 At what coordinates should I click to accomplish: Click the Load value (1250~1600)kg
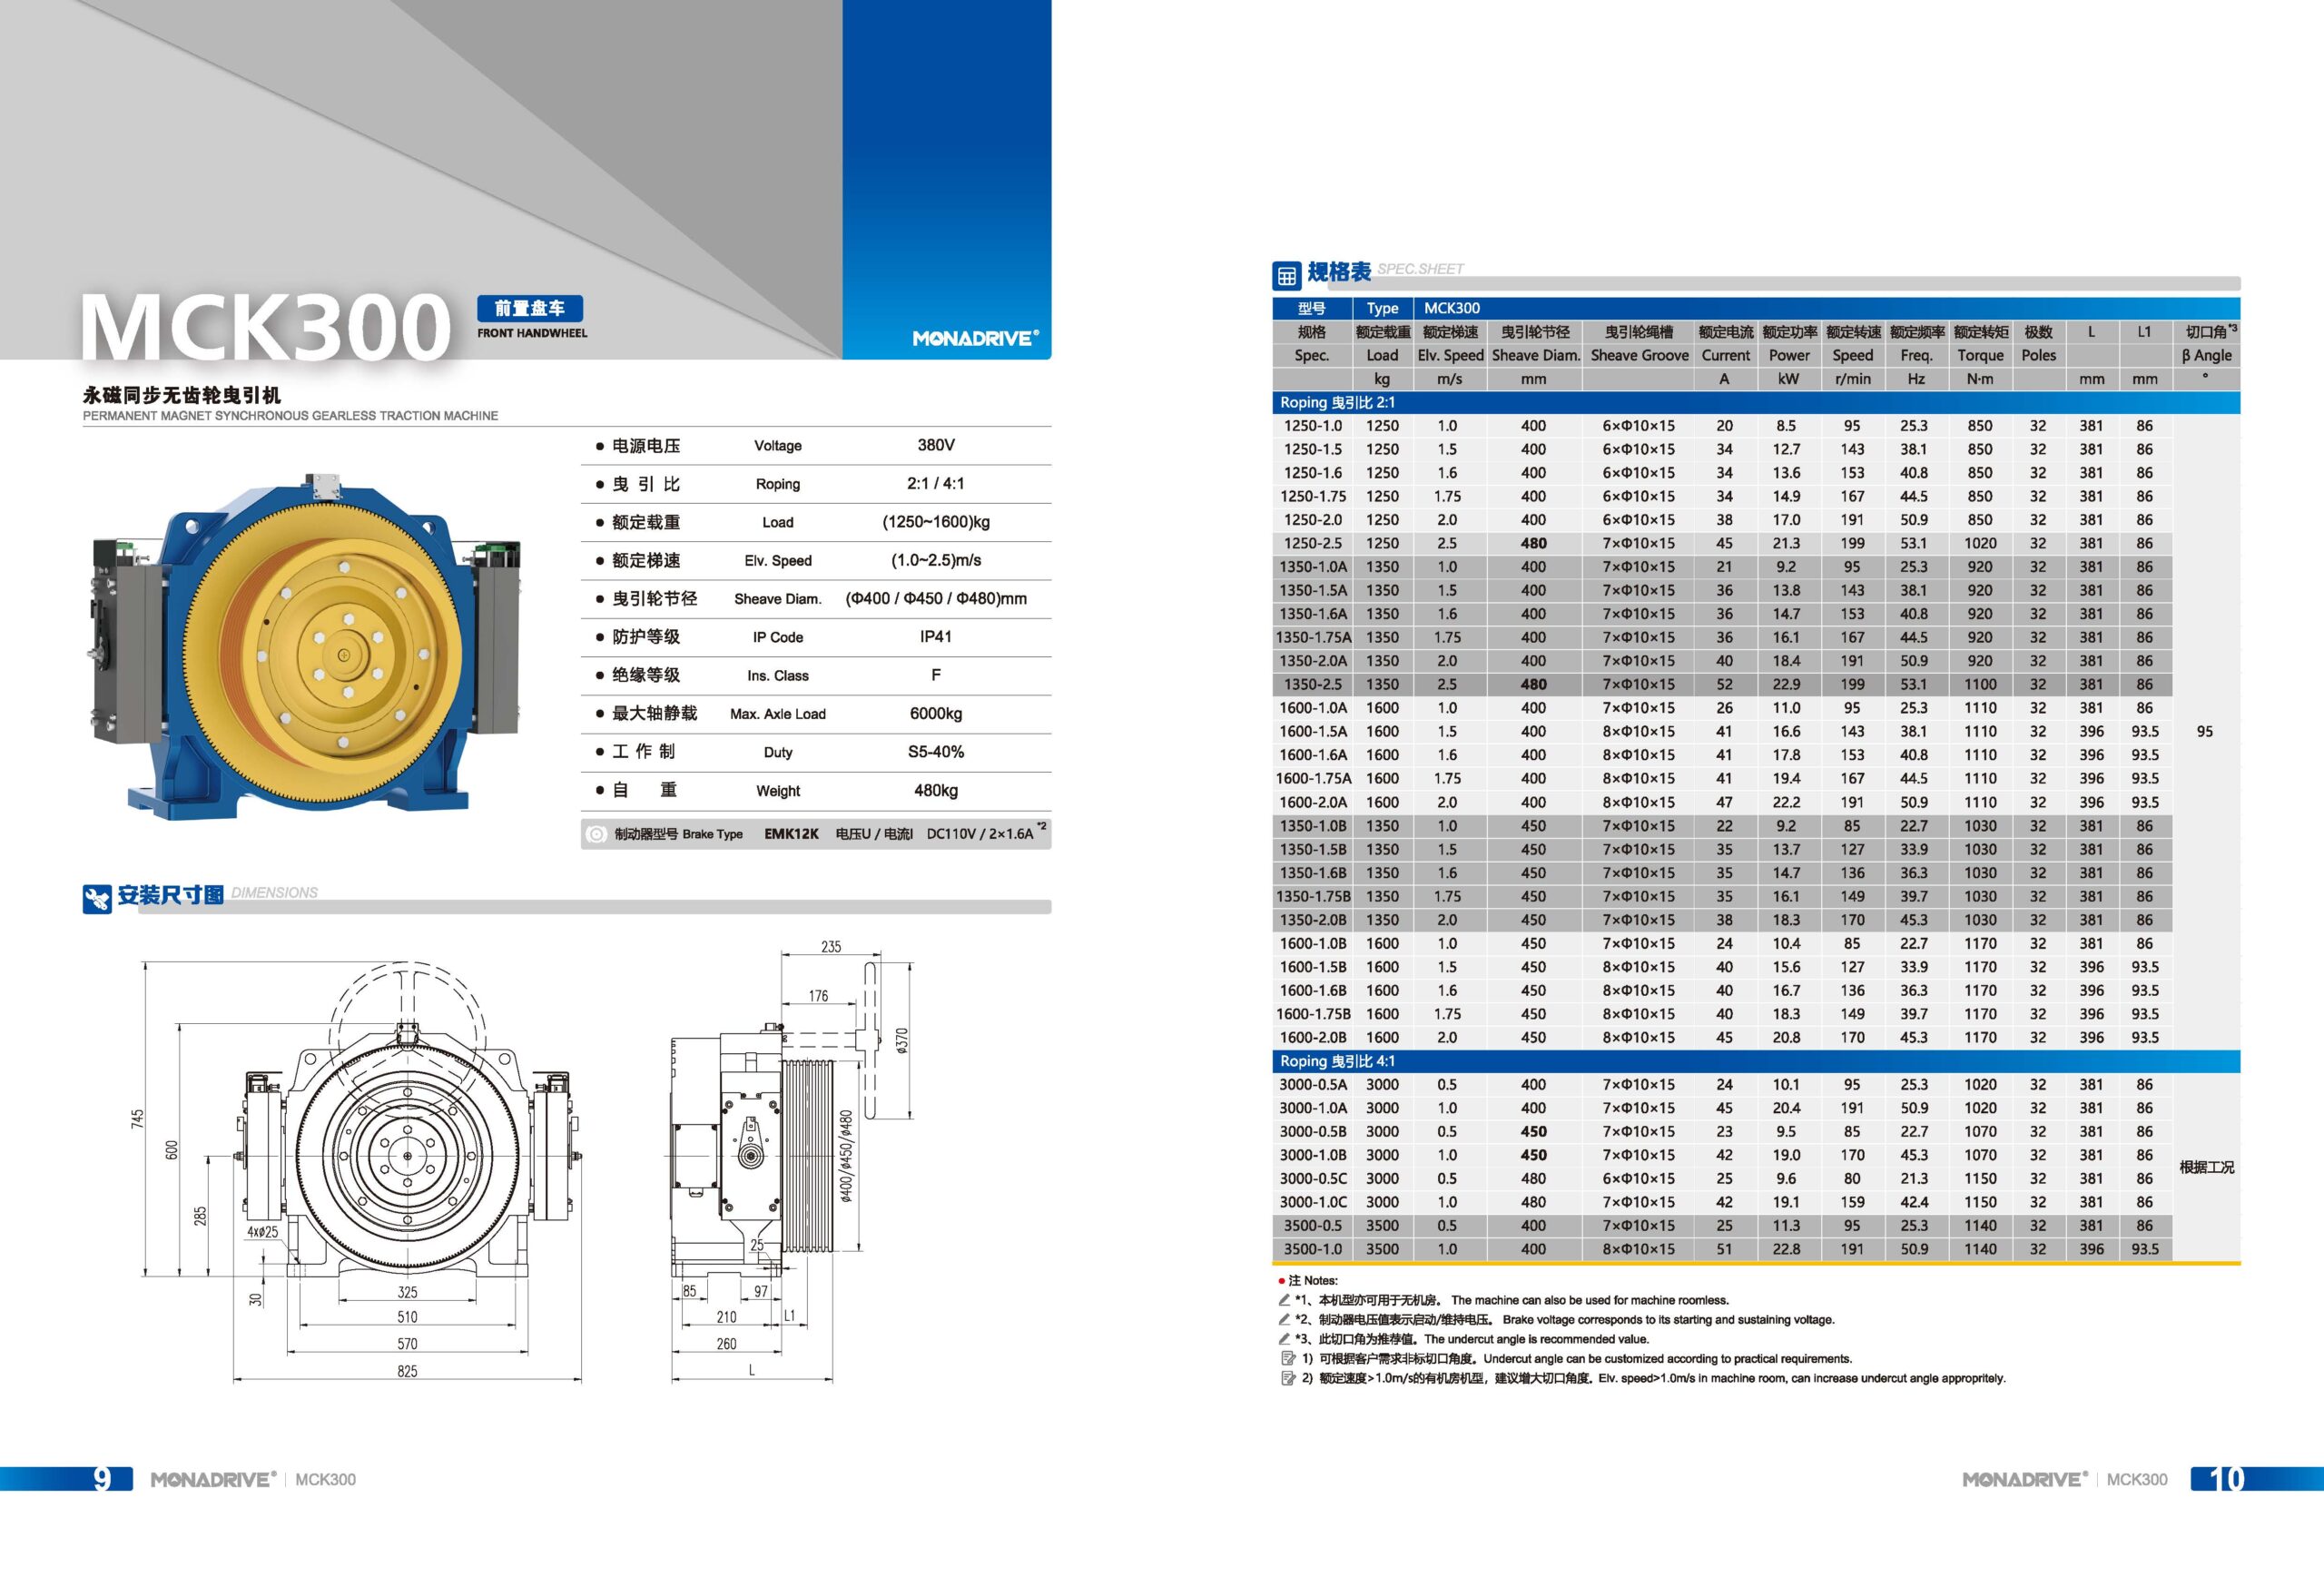tap(936, 522)
